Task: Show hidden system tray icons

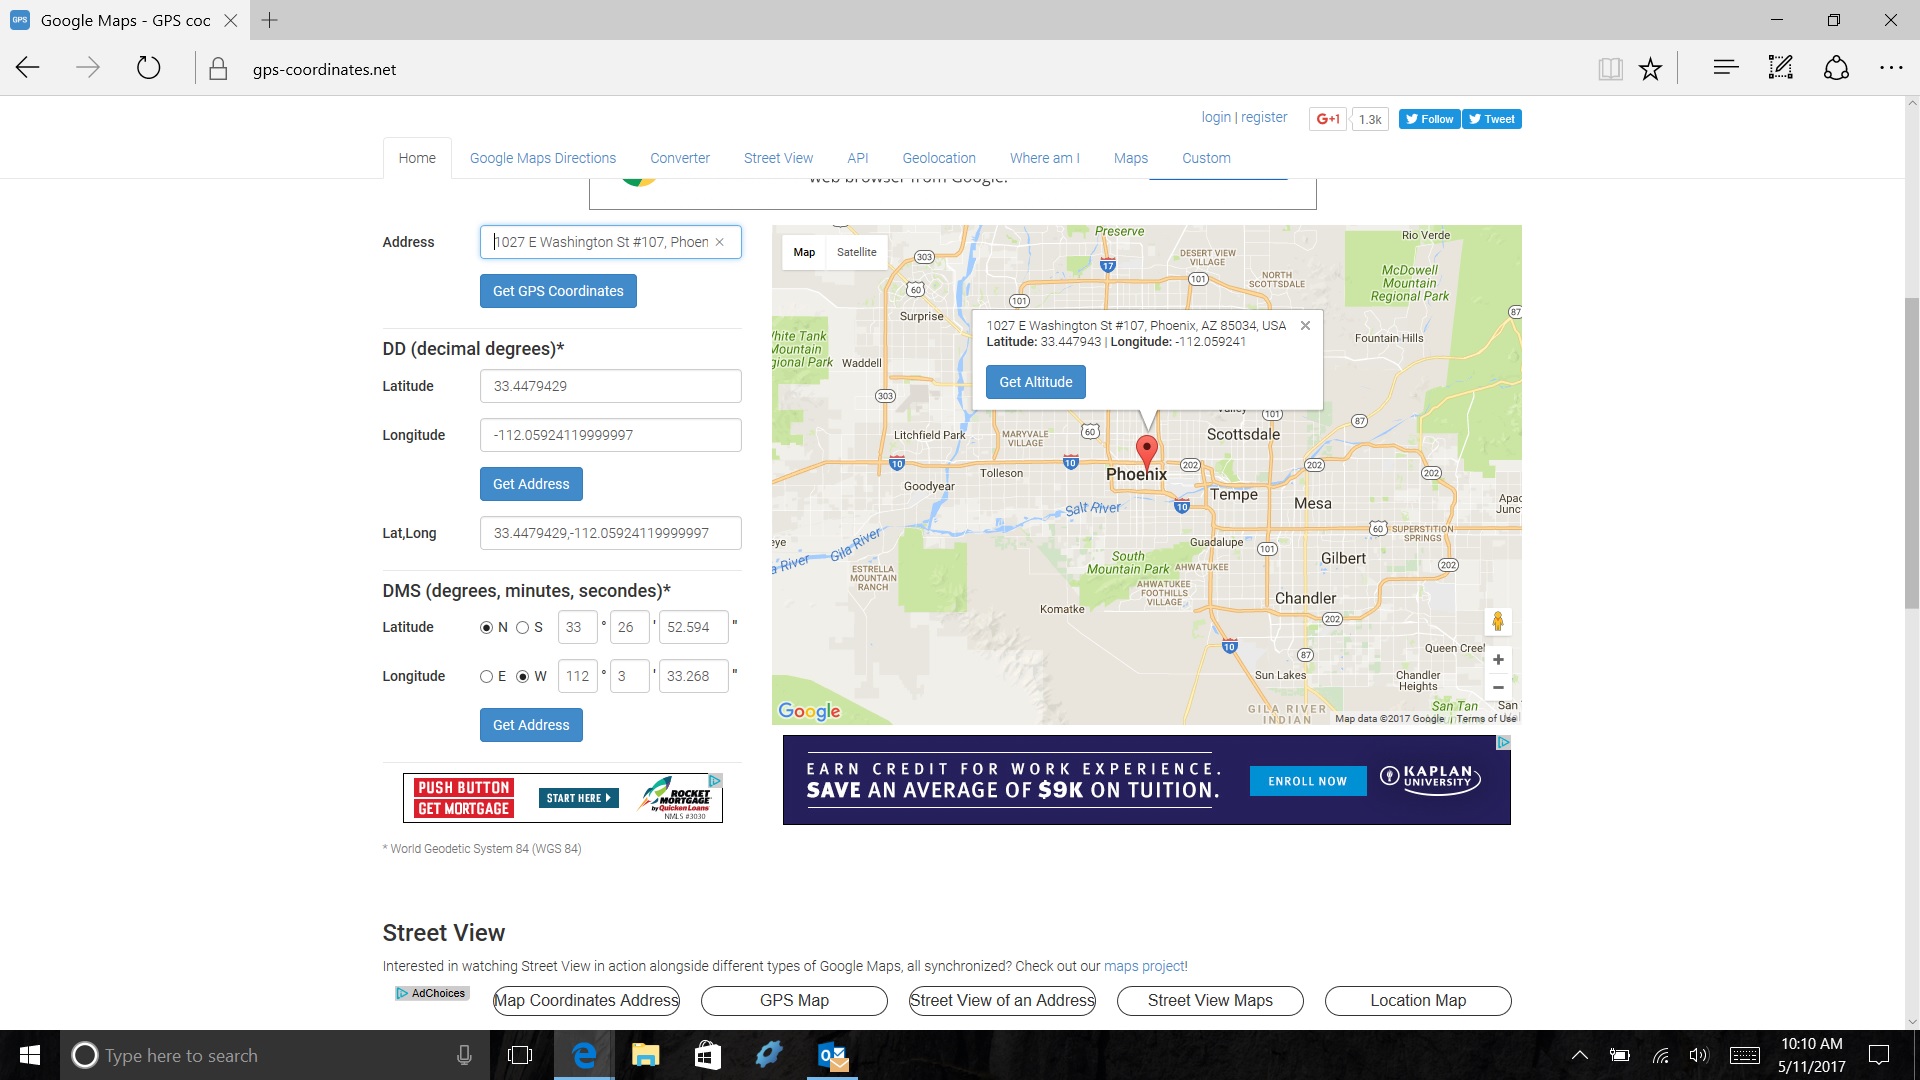Action: pos(1580,1055)
